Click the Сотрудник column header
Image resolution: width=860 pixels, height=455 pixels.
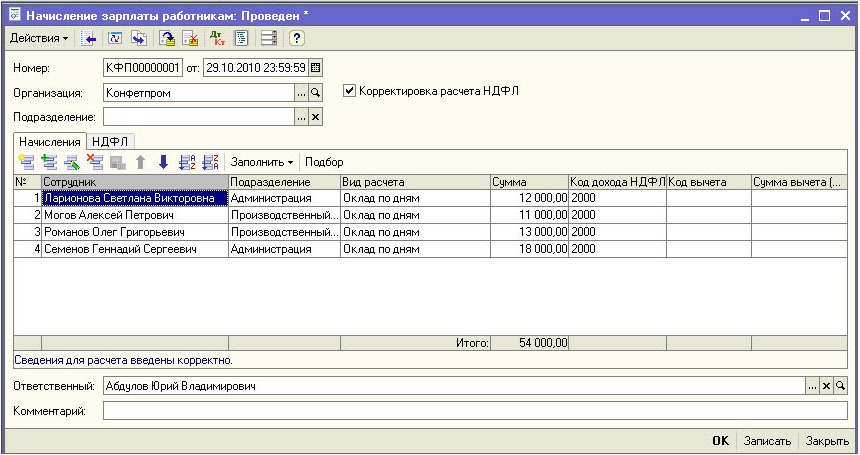pos(134,182)
